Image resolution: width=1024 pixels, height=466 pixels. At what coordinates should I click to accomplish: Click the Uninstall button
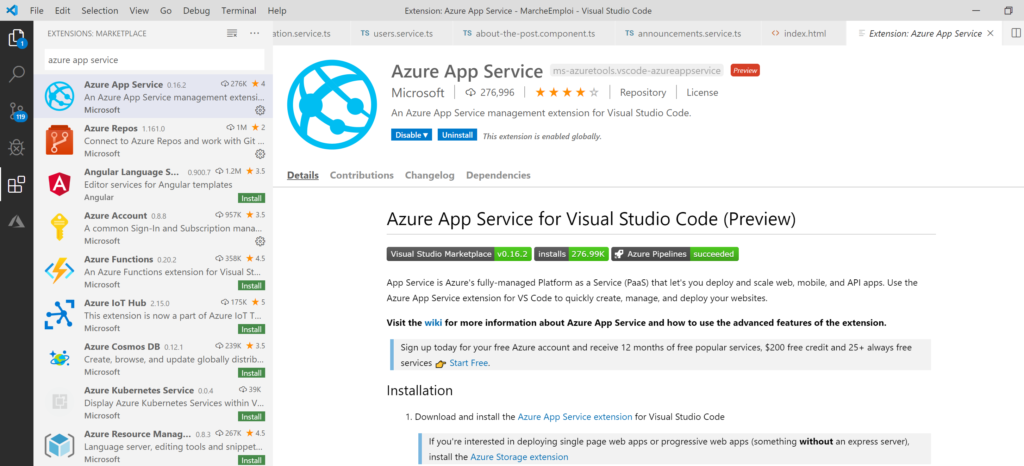click(457, 135)
